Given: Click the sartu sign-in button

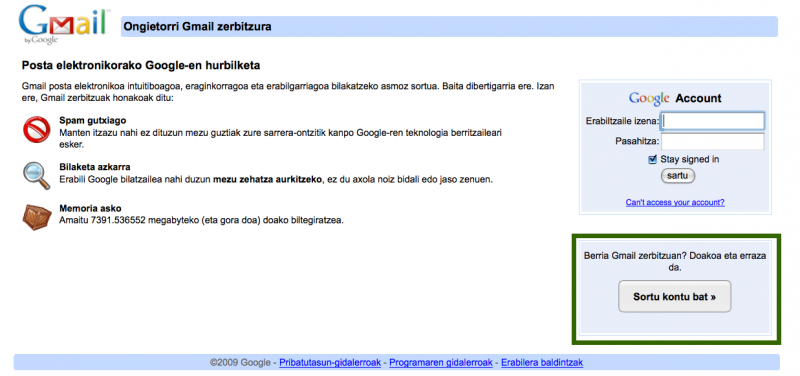Looking at the screenshot, I should pyautogui.click(x=678, y=176).
